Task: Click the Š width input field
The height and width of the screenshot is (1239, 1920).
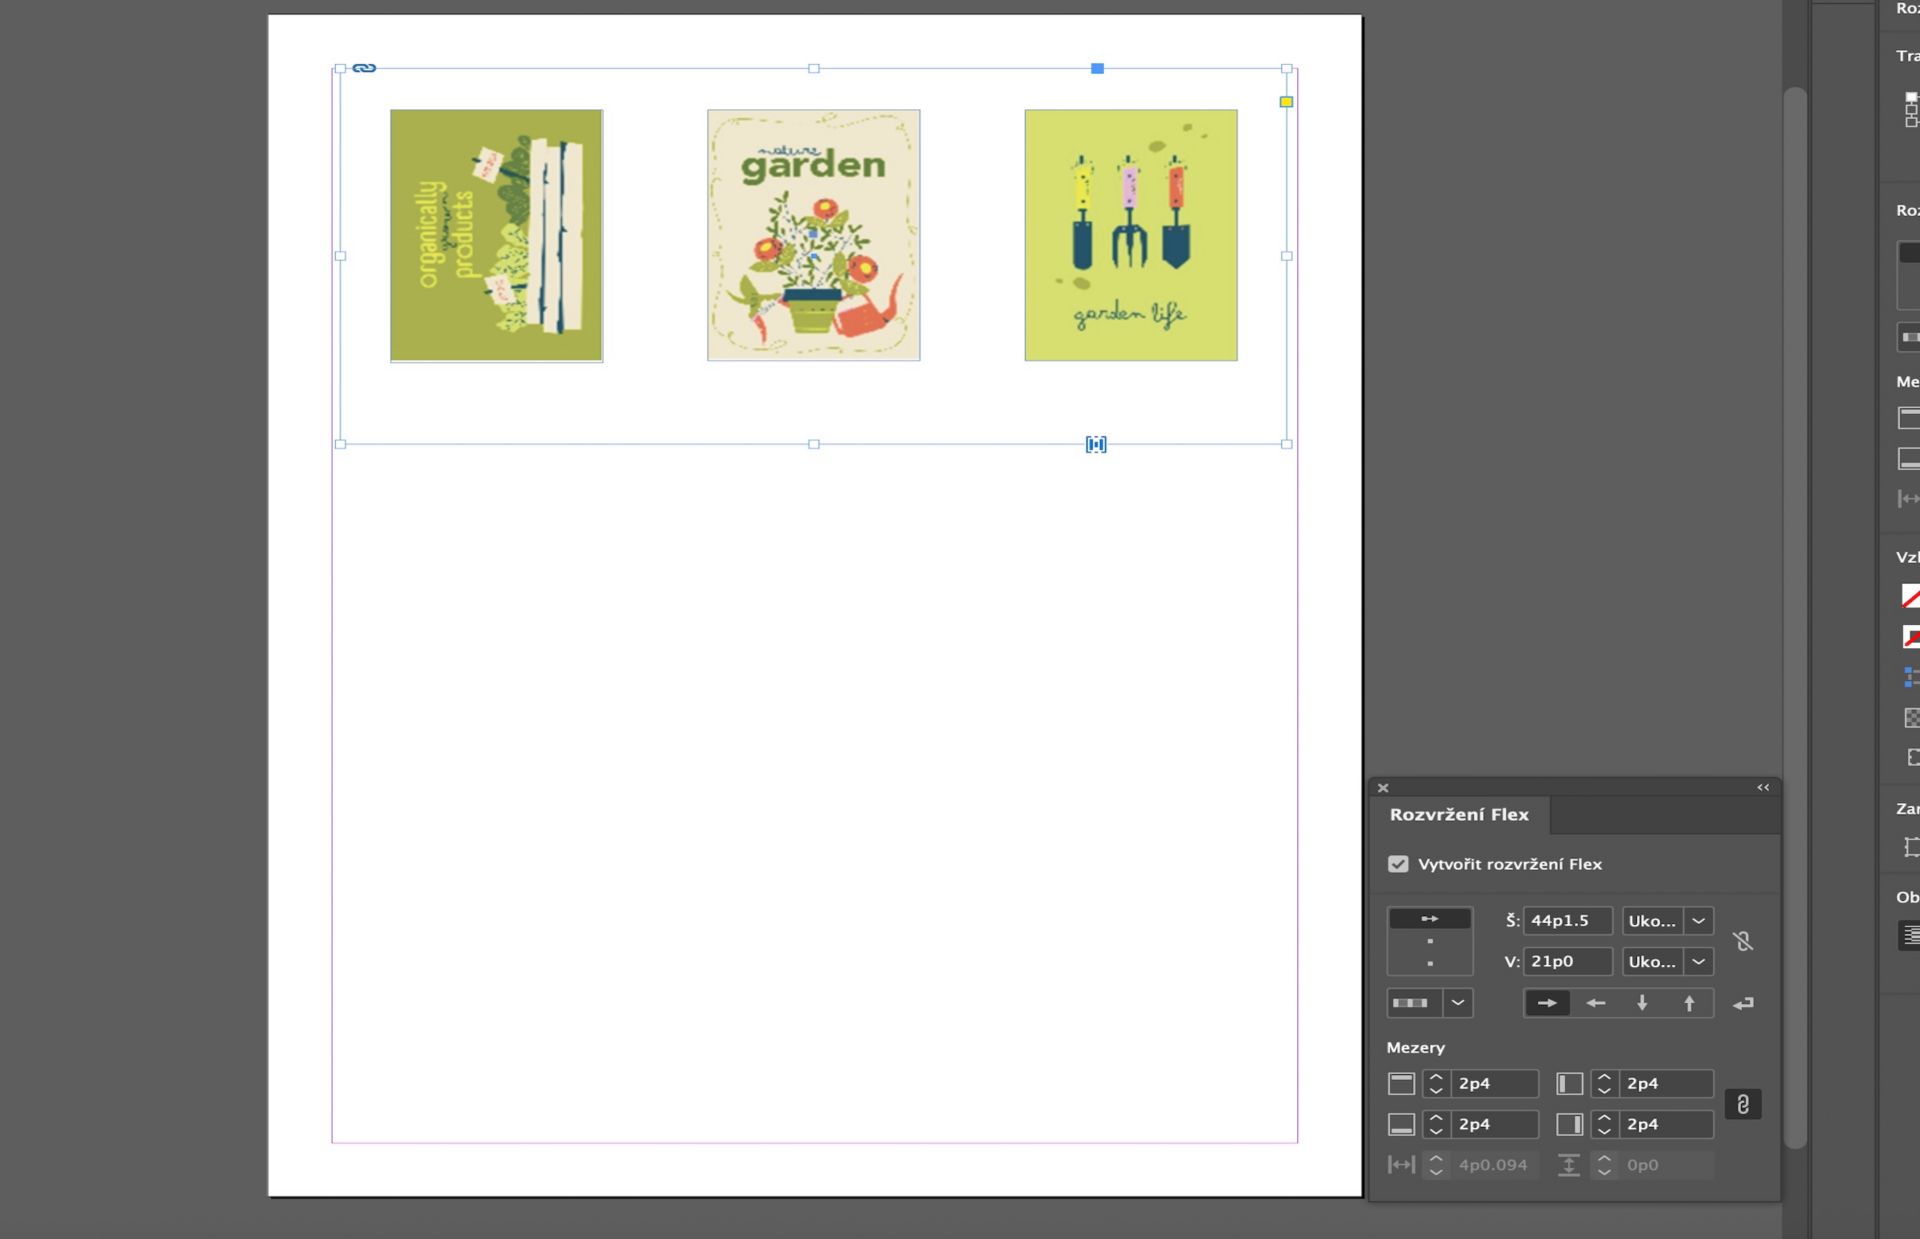Action: click(x=1566, y=921)
